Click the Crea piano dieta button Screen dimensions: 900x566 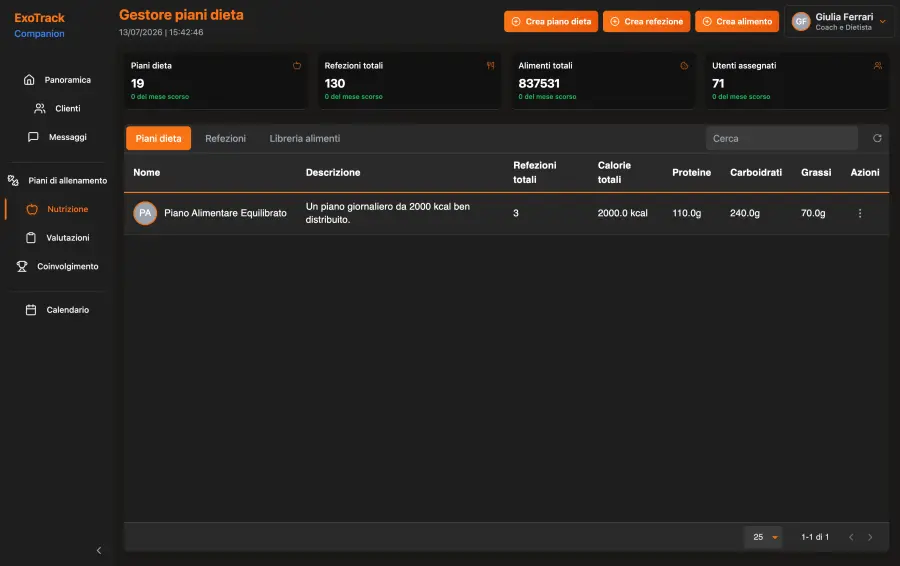551,22
